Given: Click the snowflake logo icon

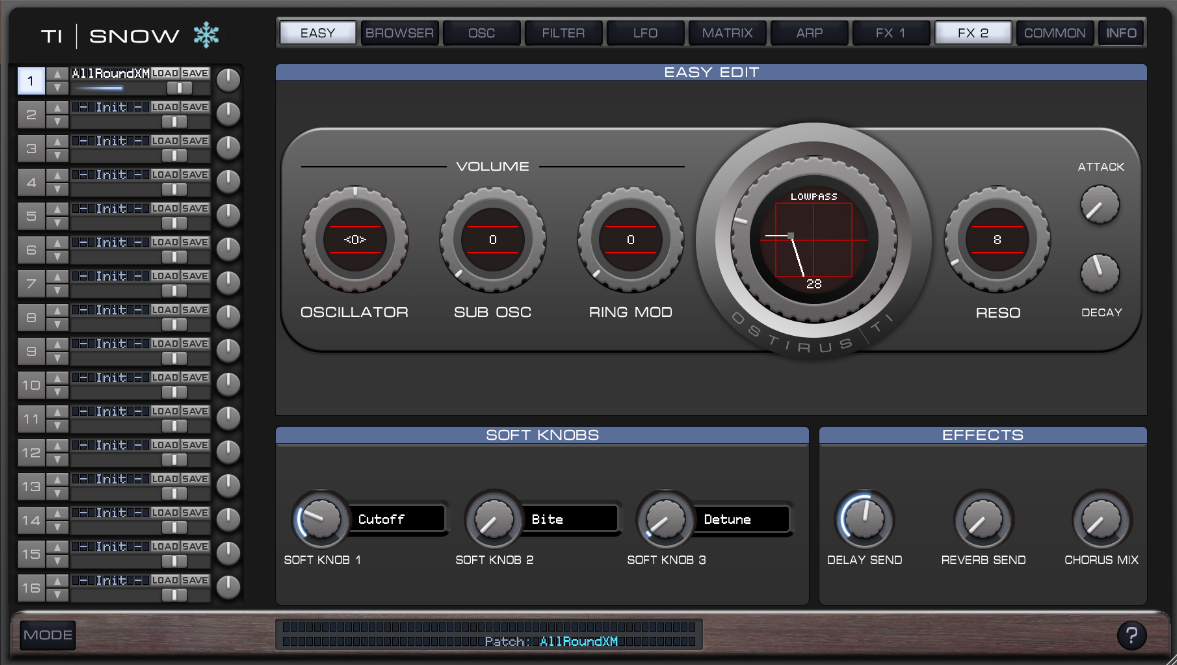Looking at the screenshot, I should [206, 35].
